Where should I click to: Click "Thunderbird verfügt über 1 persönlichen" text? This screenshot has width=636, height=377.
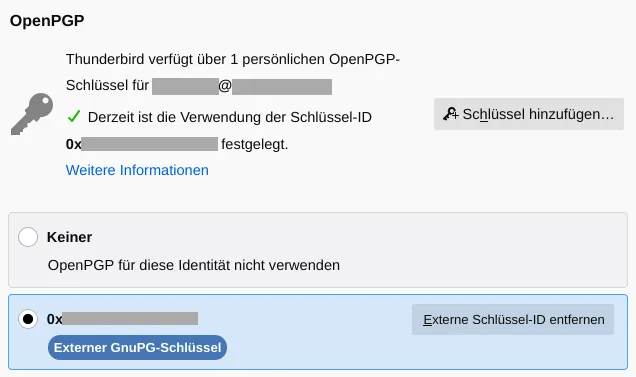pyautogui.click(x=196, y=59)
